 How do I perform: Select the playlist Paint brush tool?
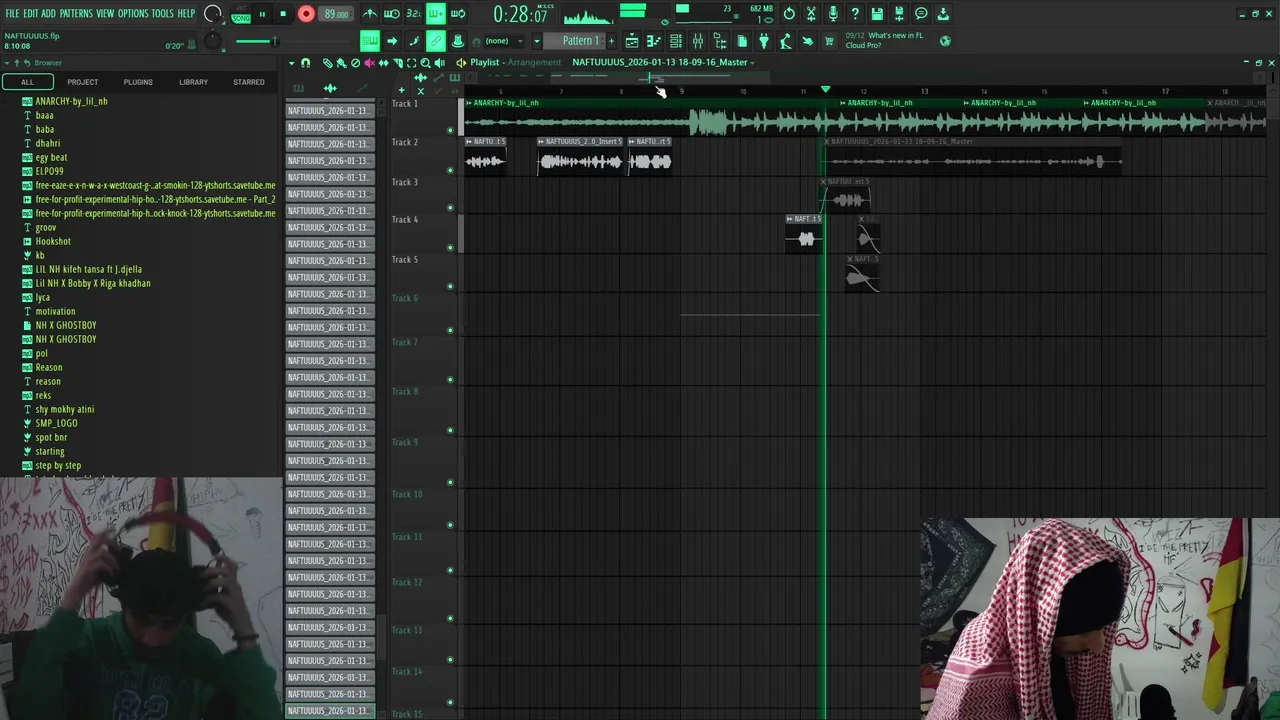pyautogui.click(x=341, y=63)
